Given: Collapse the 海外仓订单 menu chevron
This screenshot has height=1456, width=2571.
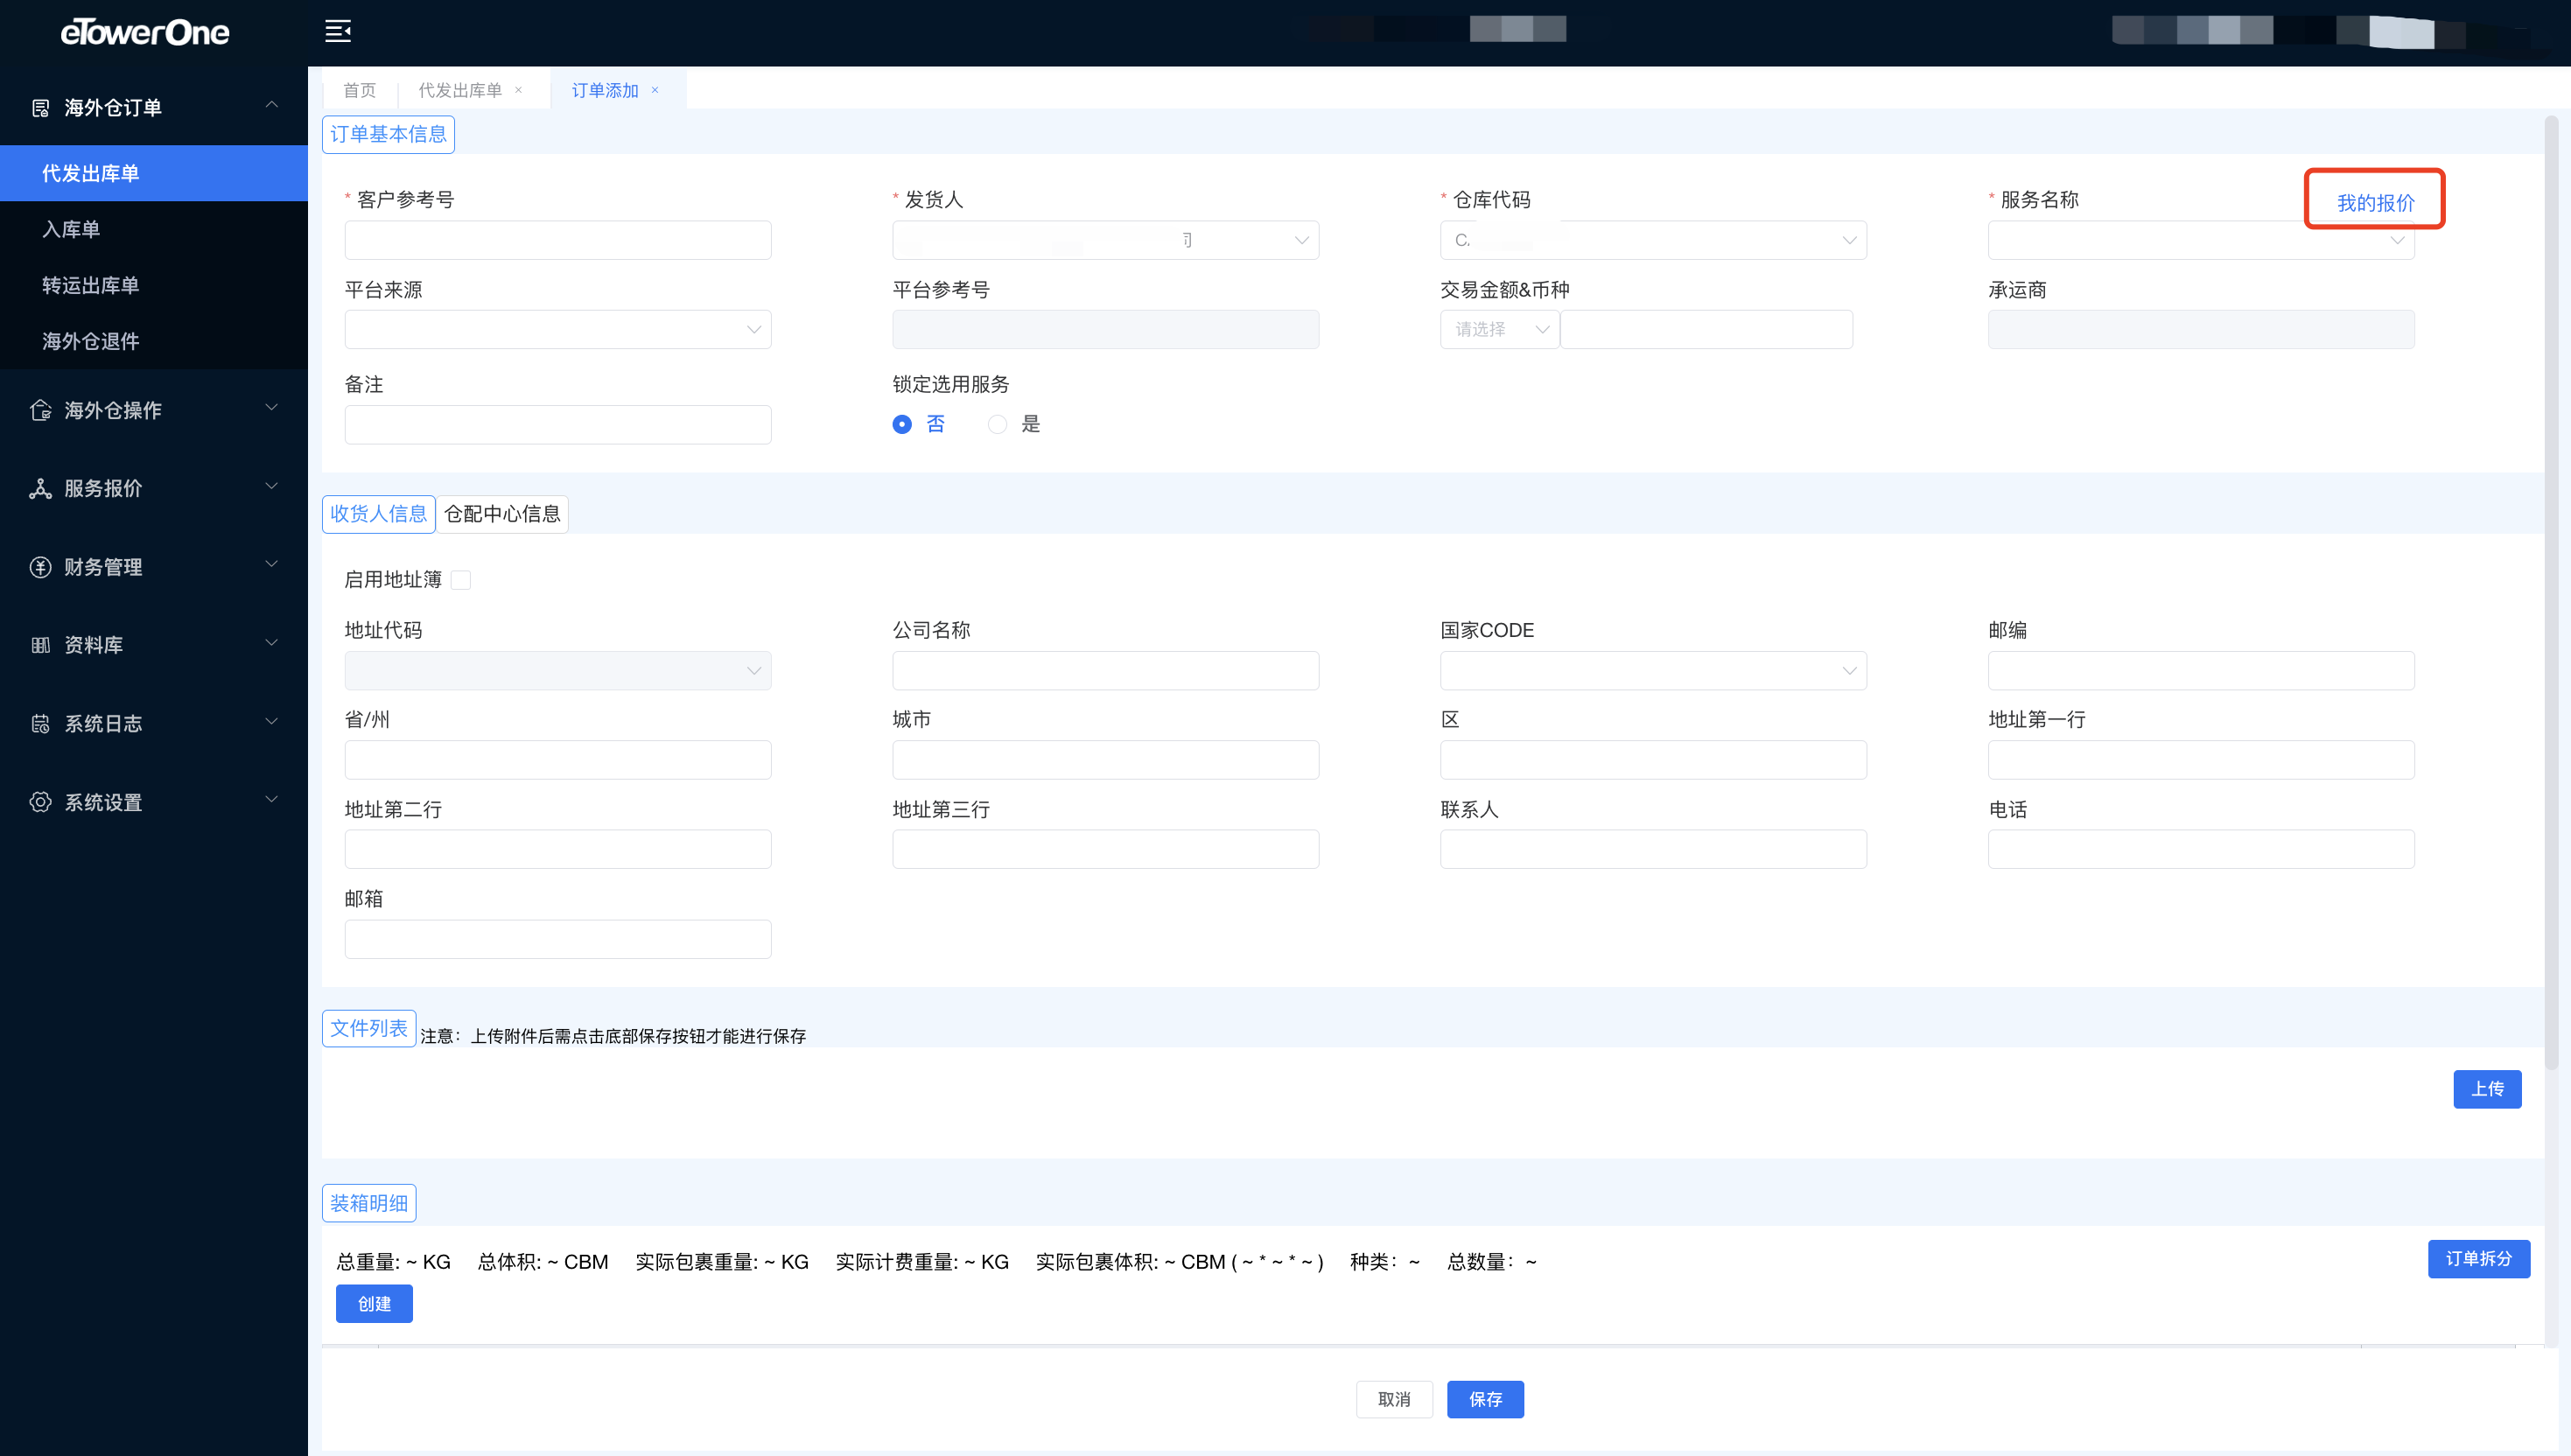Looking at the screenshot, I should point(271,105).
